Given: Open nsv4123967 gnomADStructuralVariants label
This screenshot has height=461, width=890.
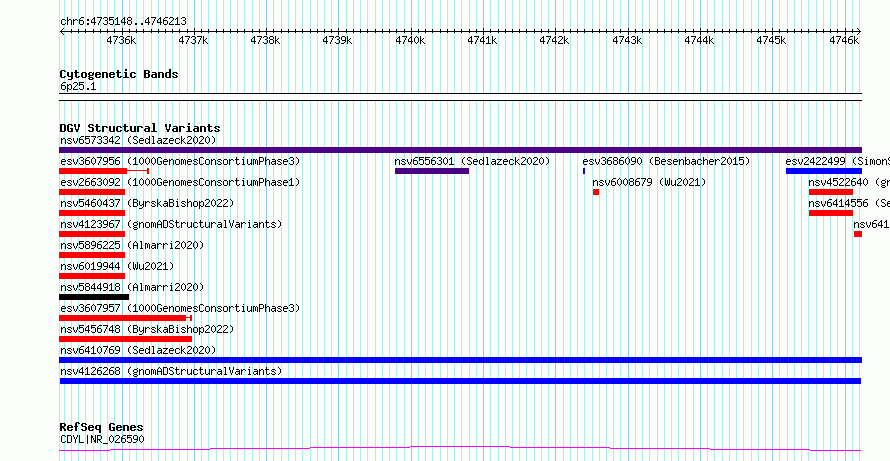Looking at the screenshot, I should point(171,224).
